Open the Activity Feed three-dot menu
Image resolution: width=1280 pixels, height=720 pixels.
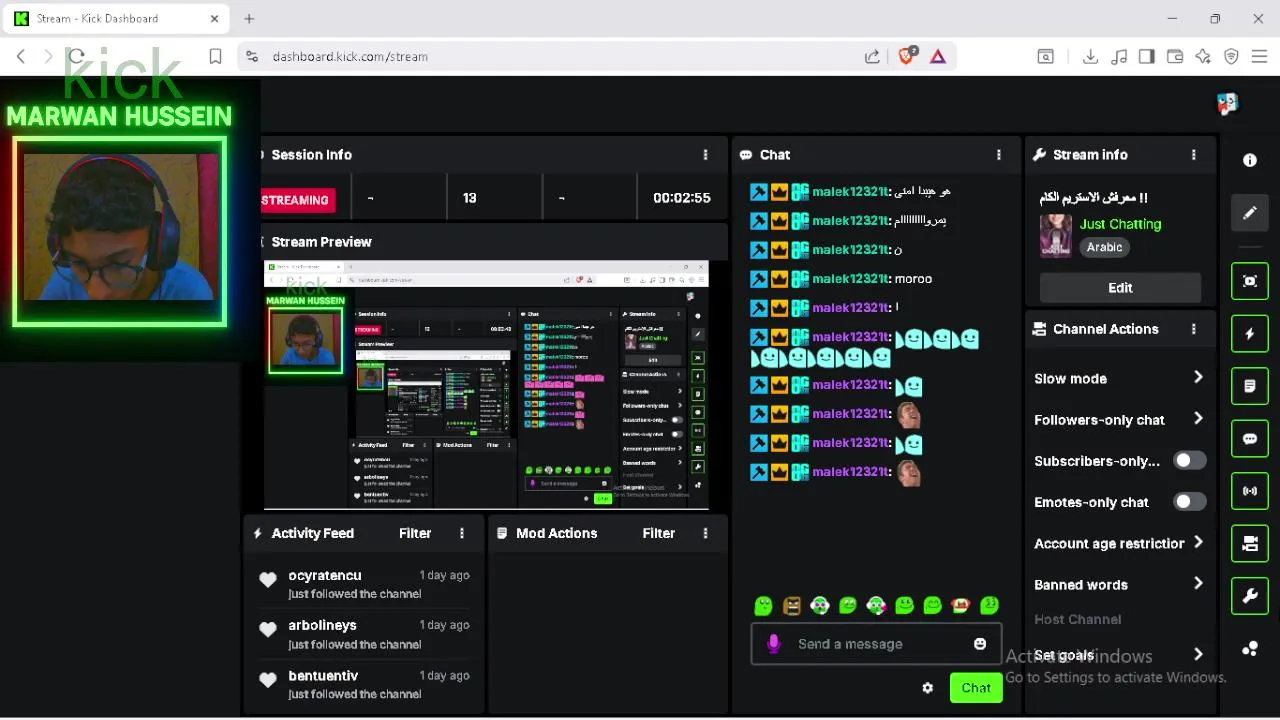tap(461, 533)
